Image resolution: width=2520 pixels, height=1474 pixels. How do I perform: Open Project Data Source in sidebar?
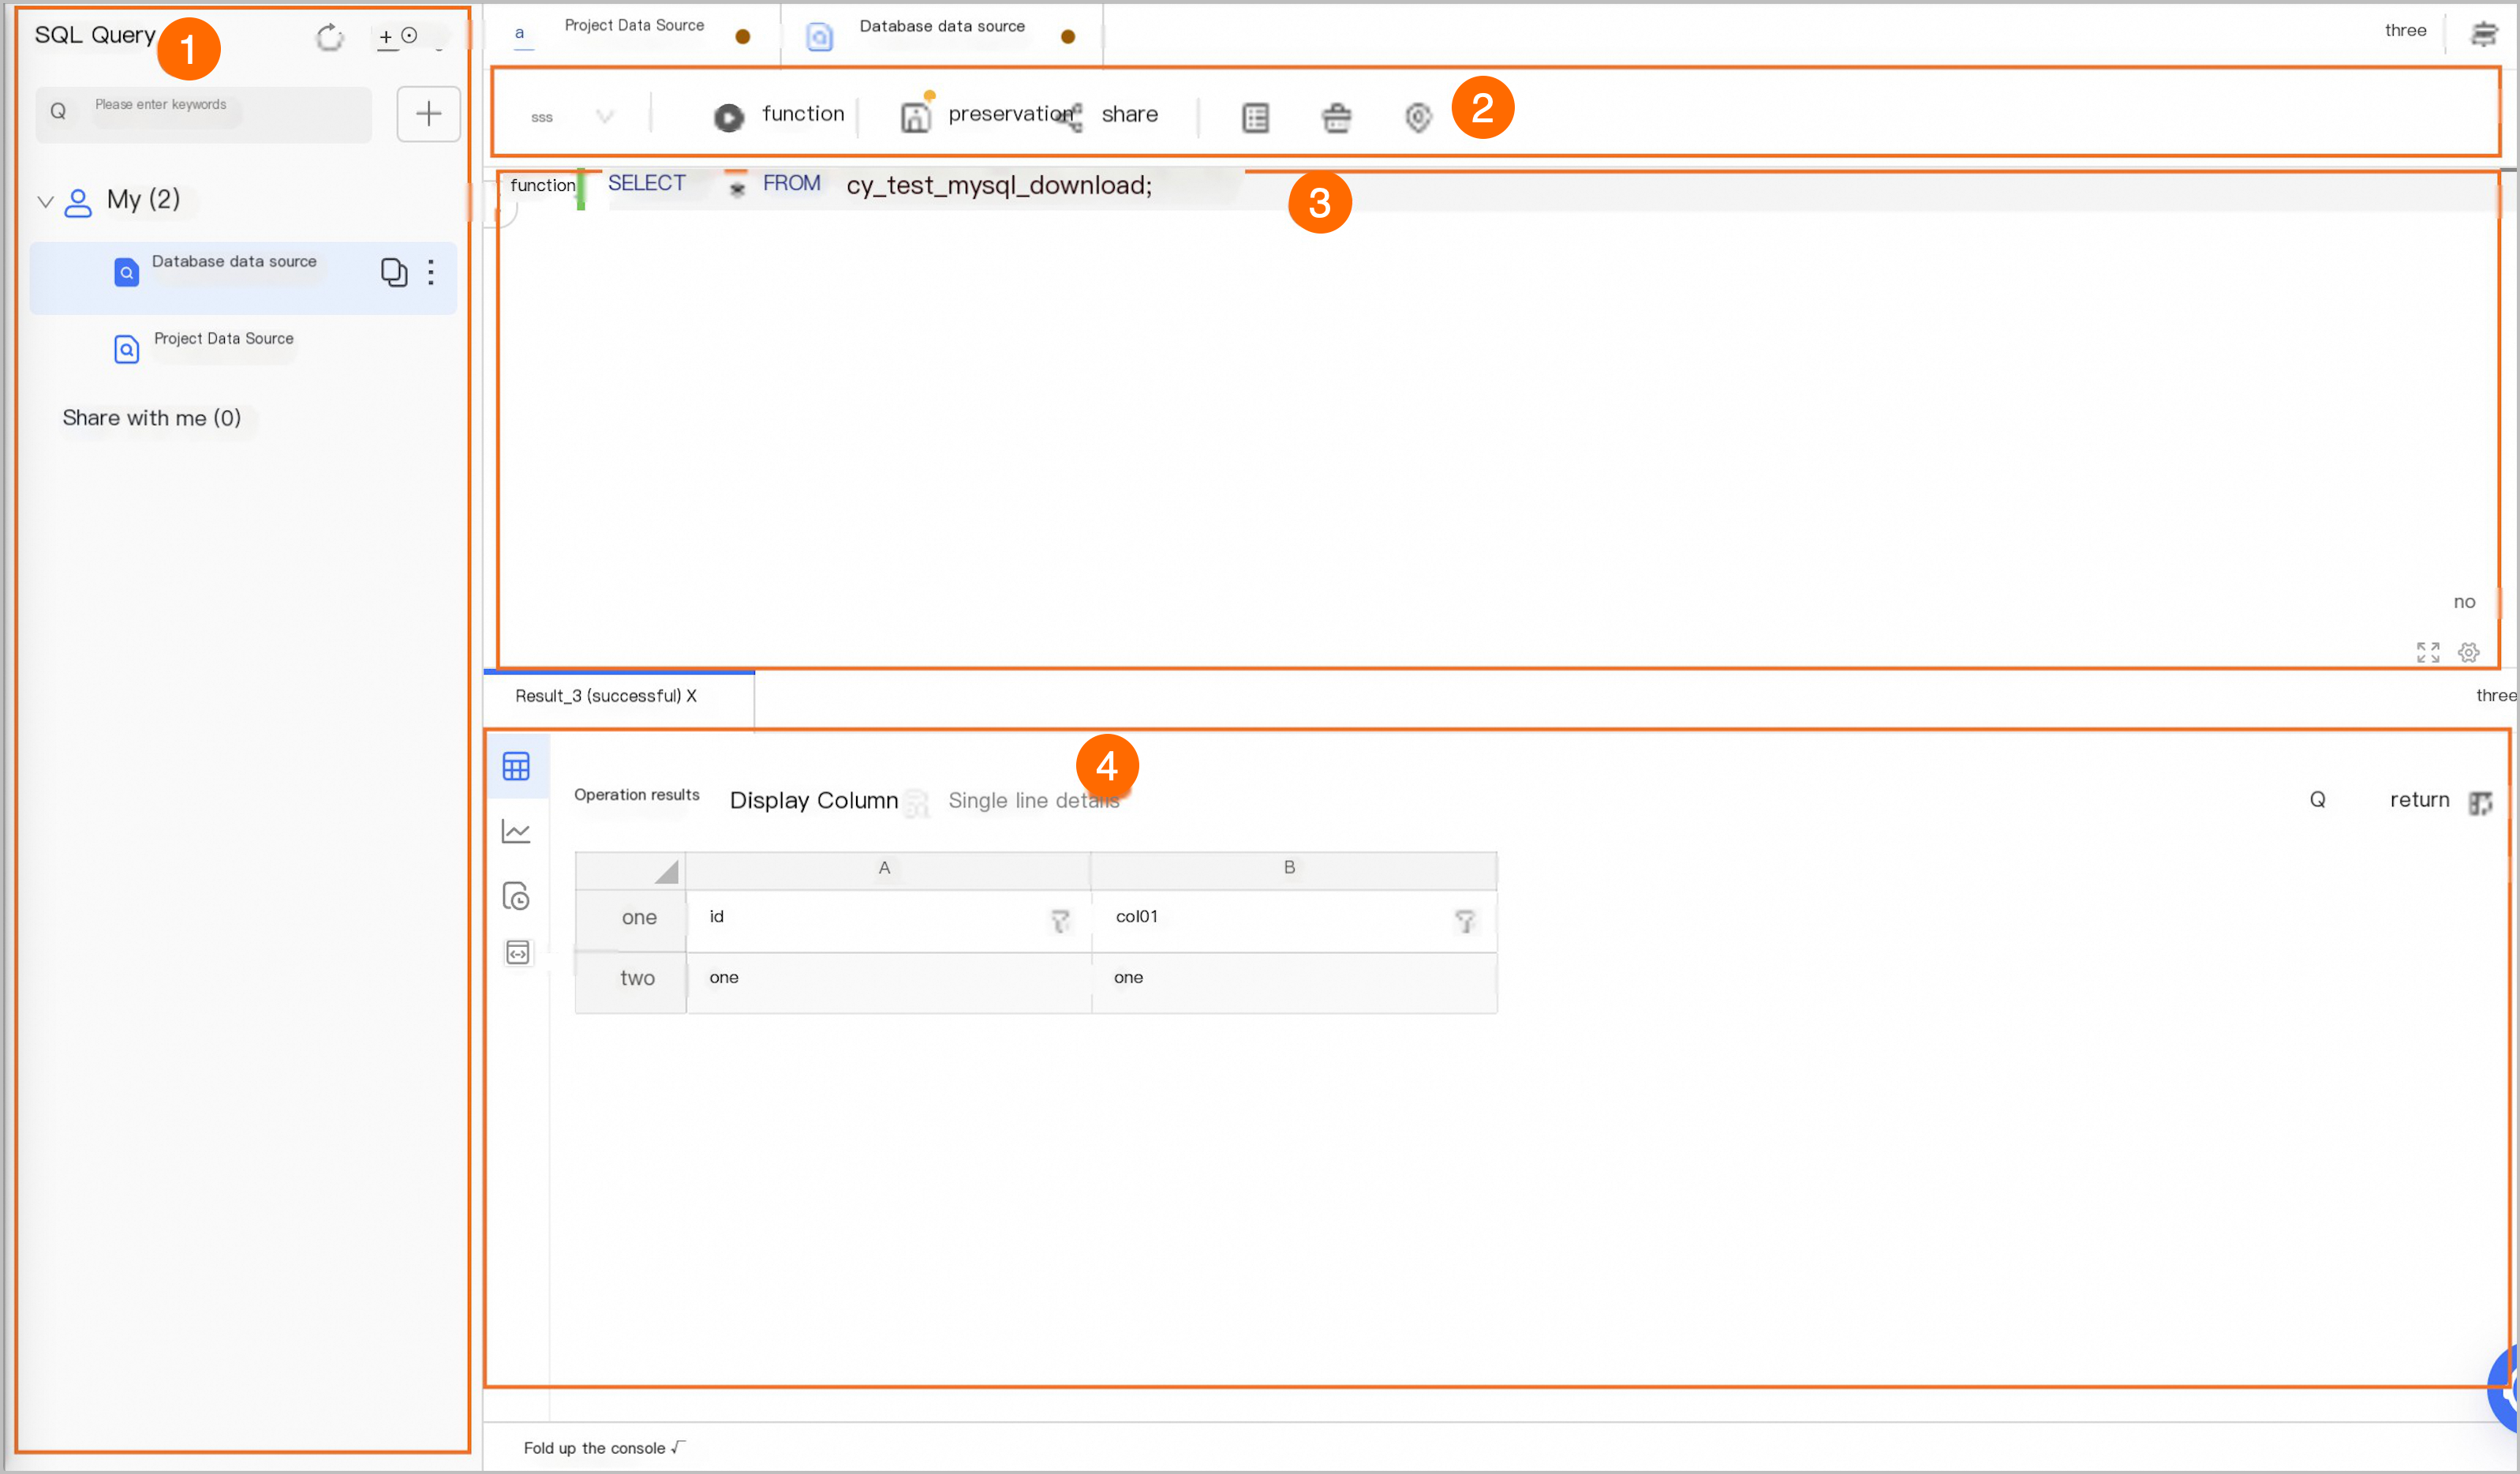pyautogui.click(x=223, y=340)
